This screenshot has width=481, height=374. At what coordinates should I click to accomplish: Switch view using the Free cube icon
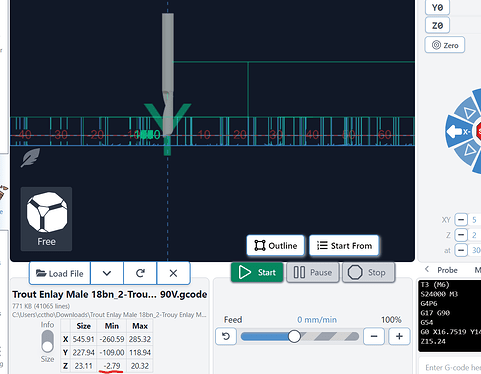(46, 219)
